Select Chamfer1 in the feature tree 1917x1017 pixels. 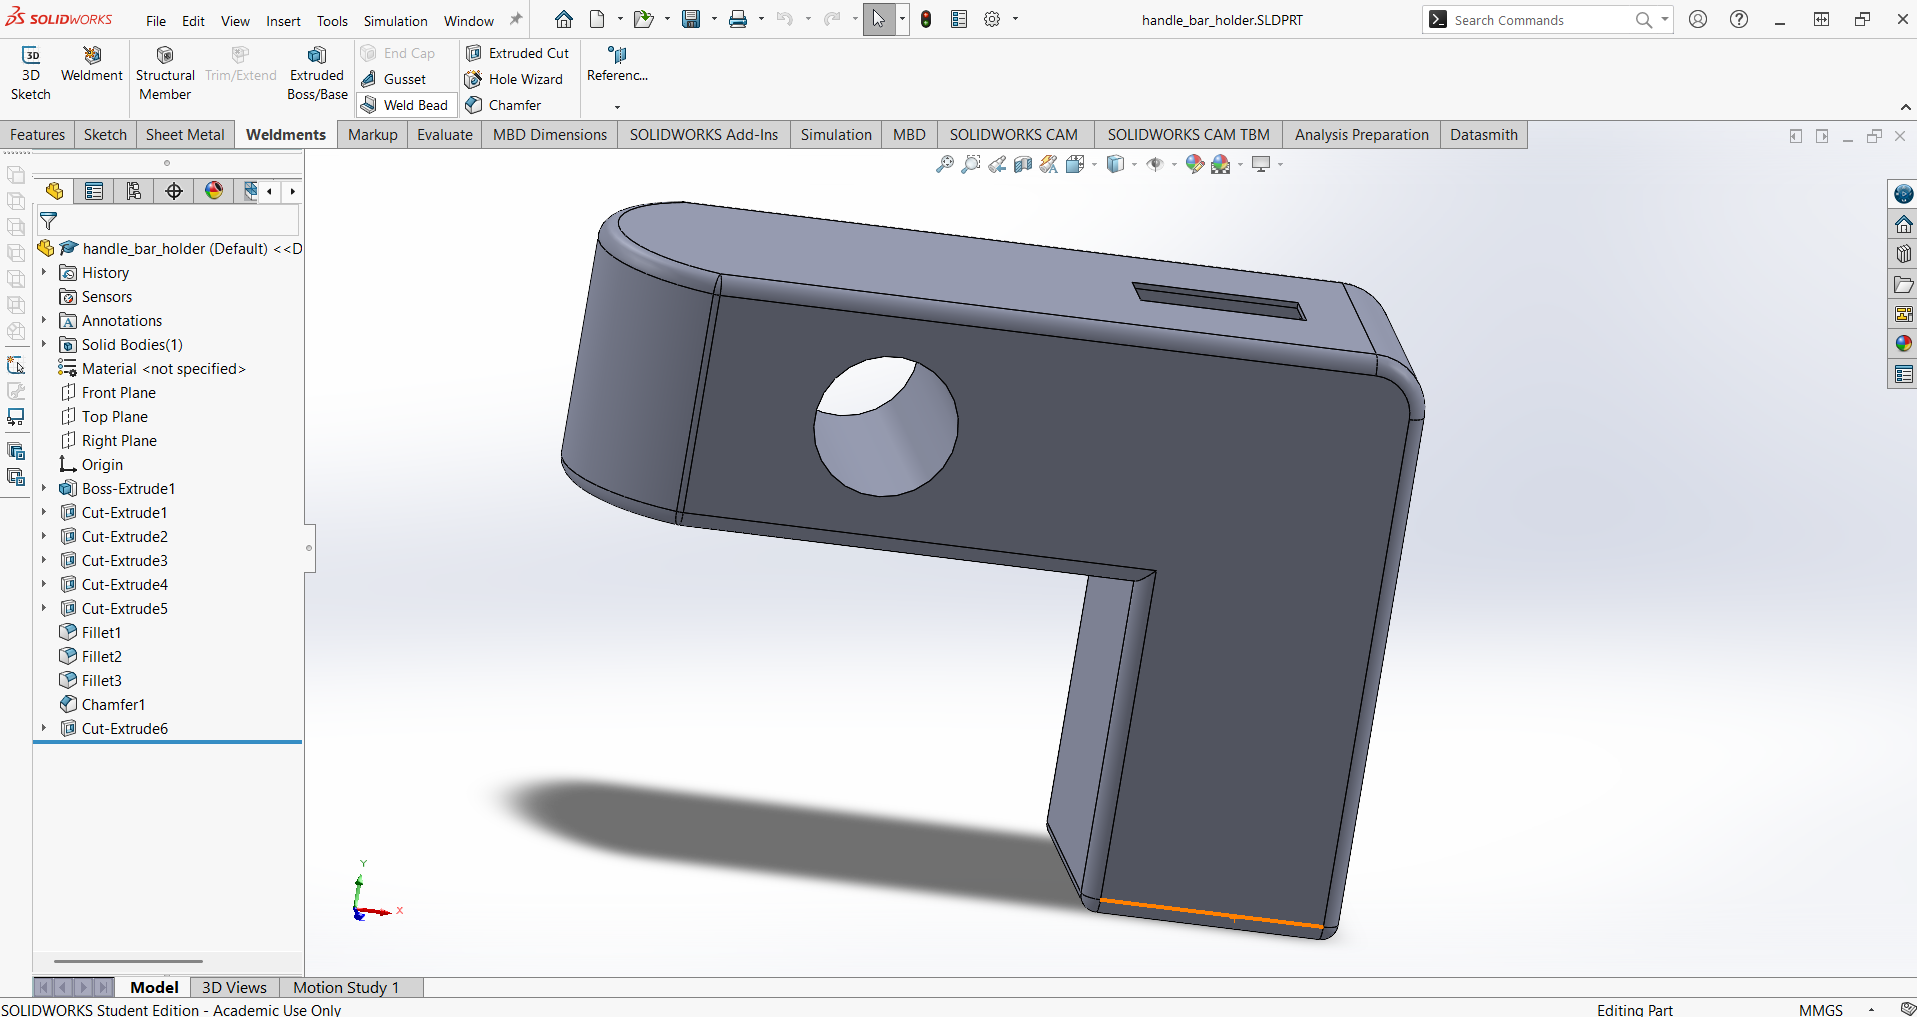(x=113, y=704)
